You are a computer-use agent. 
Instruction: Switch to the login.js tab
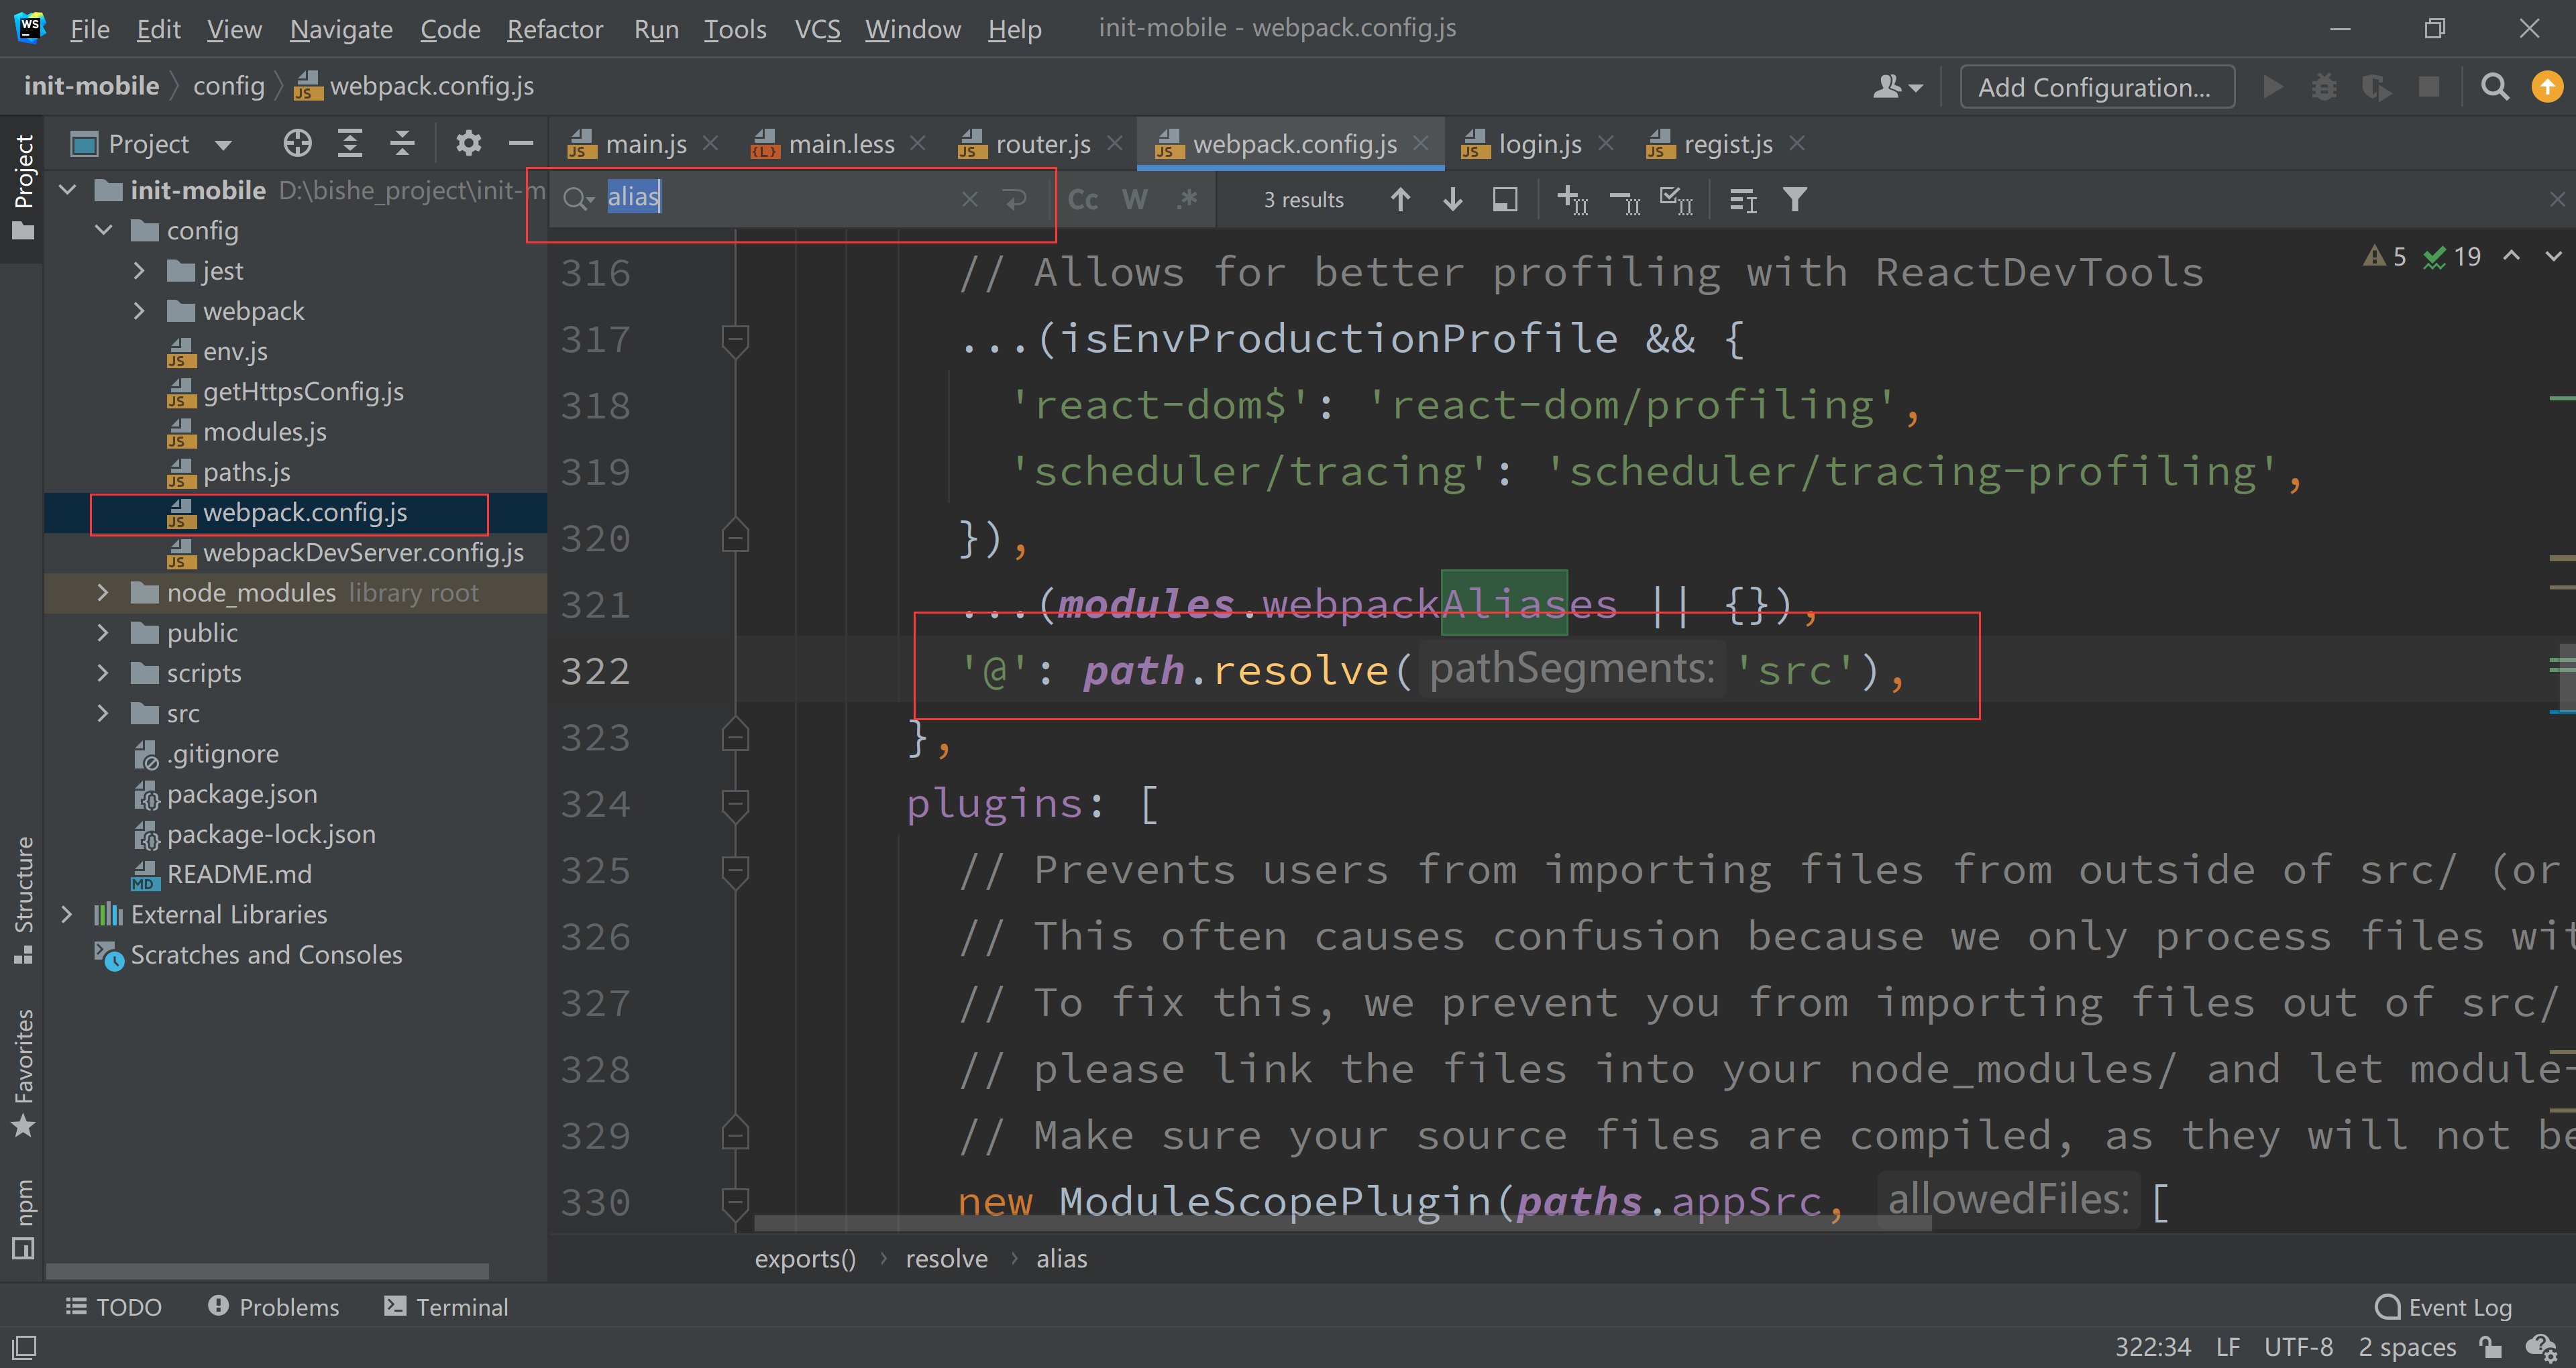(1539, 144)
